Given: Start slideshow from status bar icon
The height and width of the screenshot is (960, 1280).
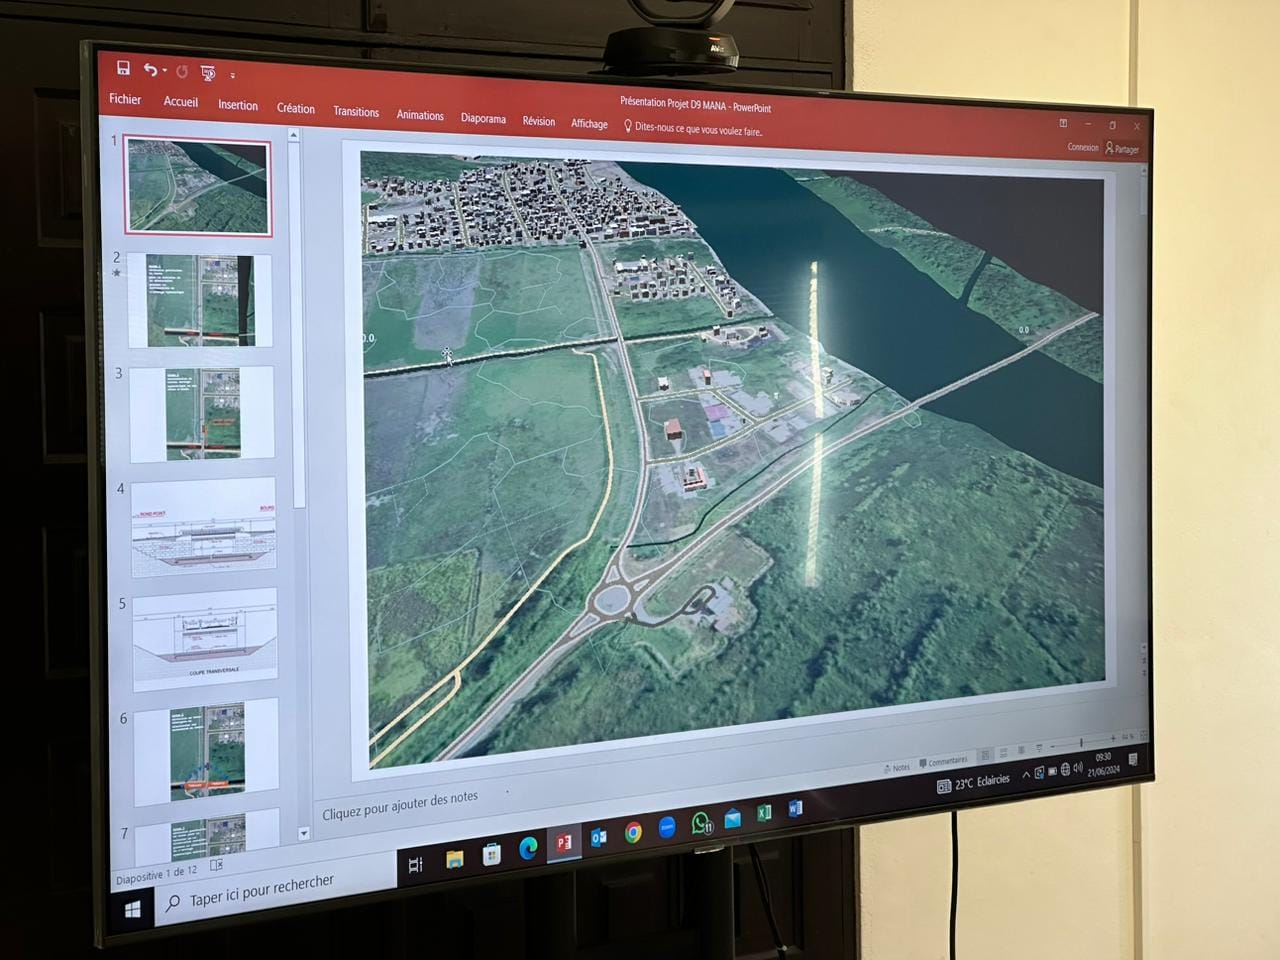Looking at the screenshot, I should click(x=1039, y=748).
